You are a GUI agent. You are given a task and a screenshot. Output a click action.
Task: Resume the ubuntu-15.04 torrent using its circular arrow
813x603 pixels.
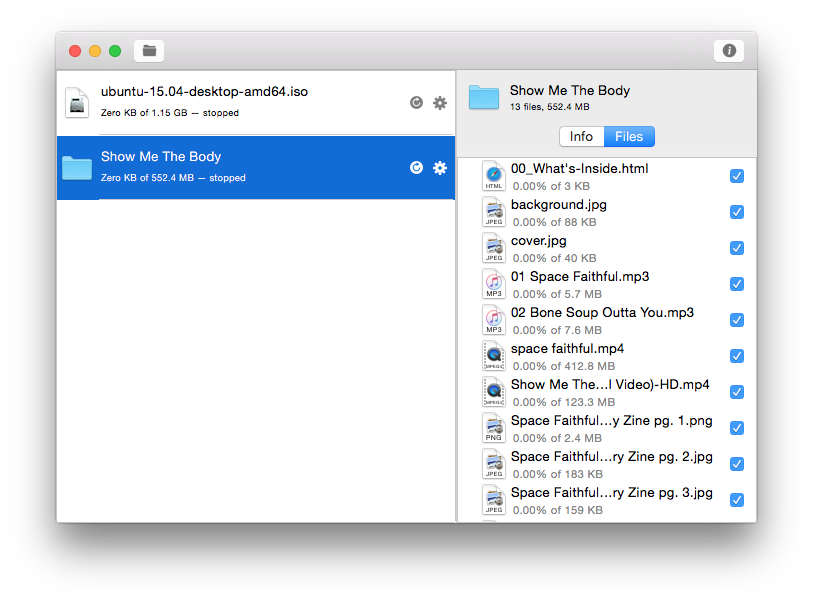point(416,103)
